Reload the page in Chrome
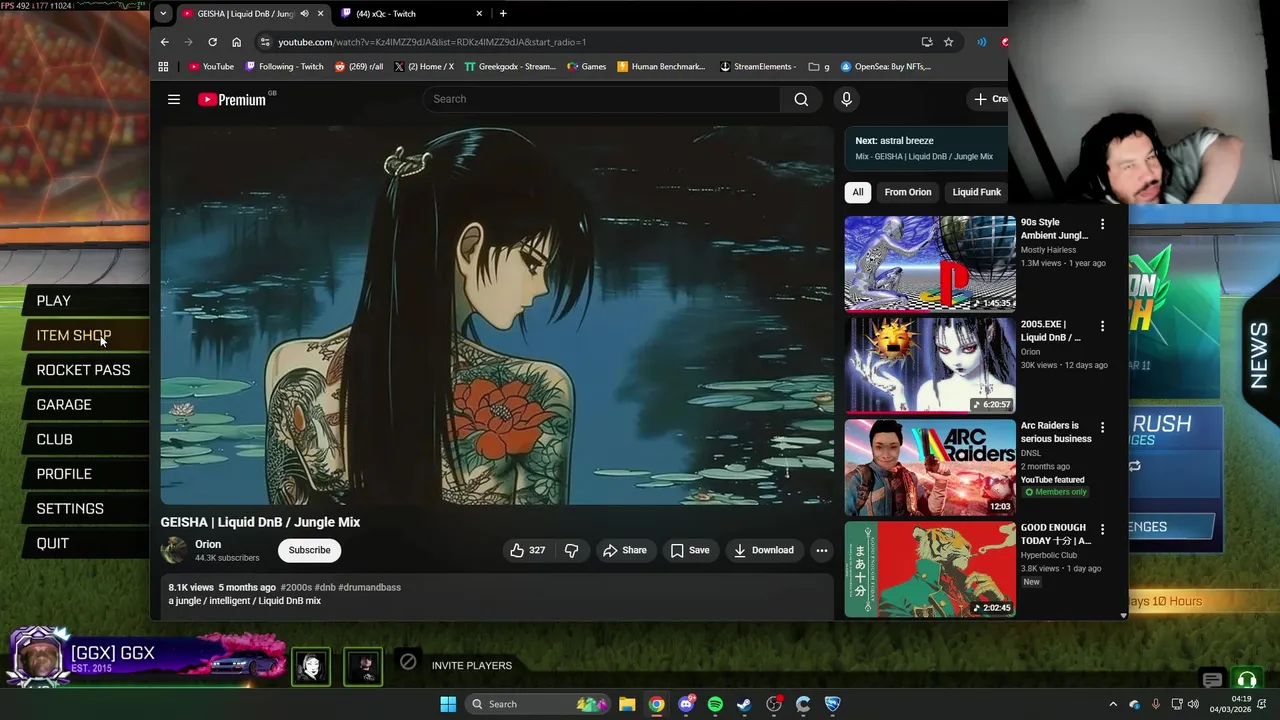Screen dimensions: 1280x720 [x=212, y=42]
